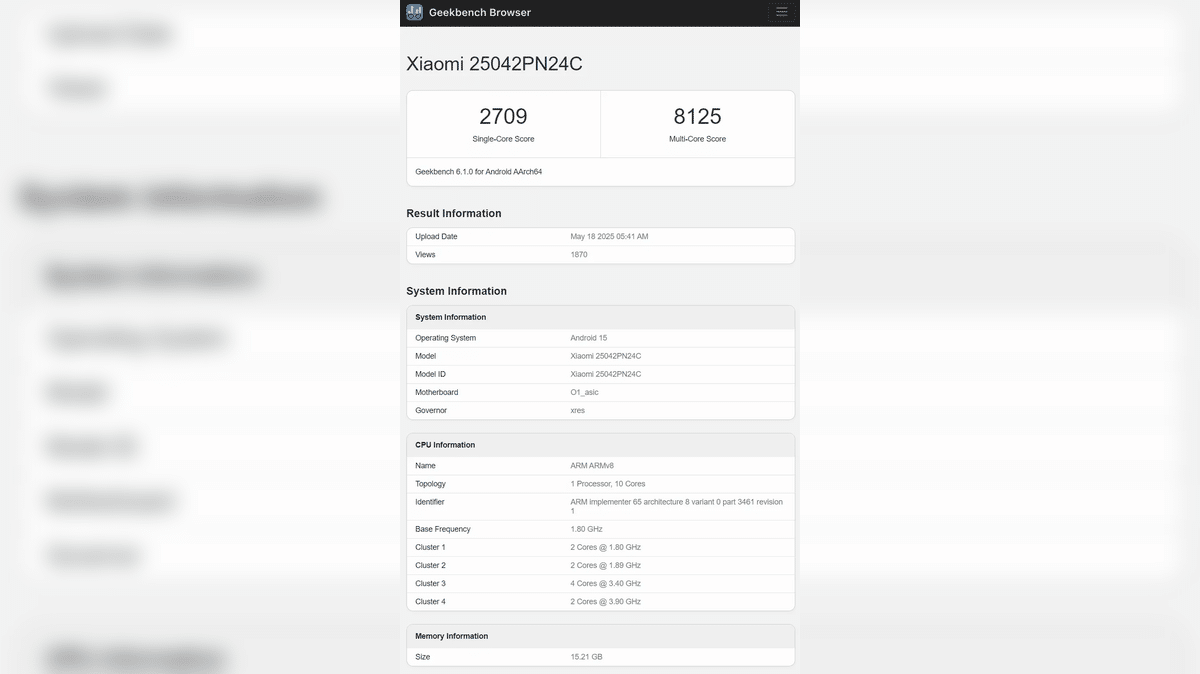Click the CPU Information table header
Image resolution: width=1200 pixels, height=674 pixels.
tap(600, 445)
